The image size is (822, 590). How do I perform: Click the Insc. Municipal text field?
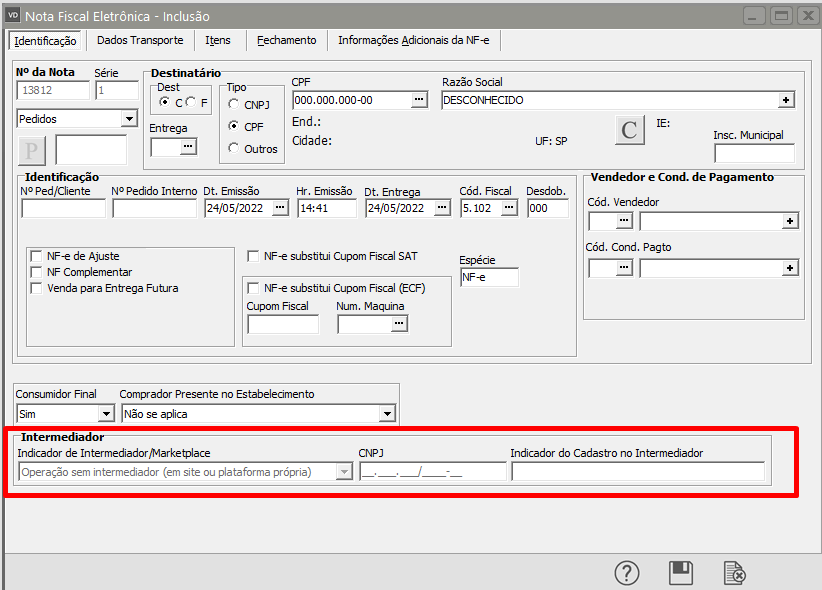[x=754, y=153]
